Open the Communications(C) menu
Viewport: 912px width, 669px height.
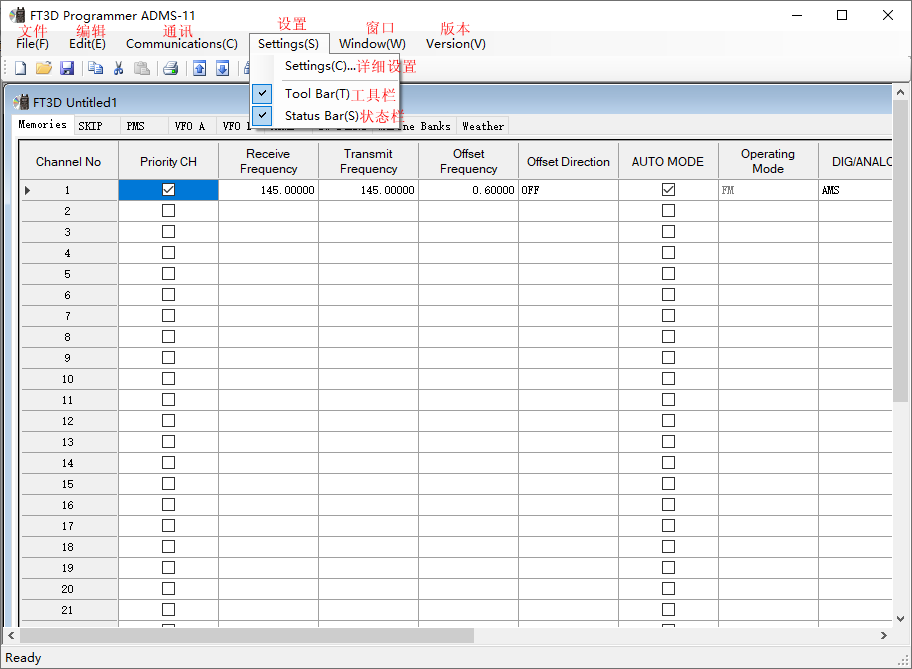click(x=181, y=44)
